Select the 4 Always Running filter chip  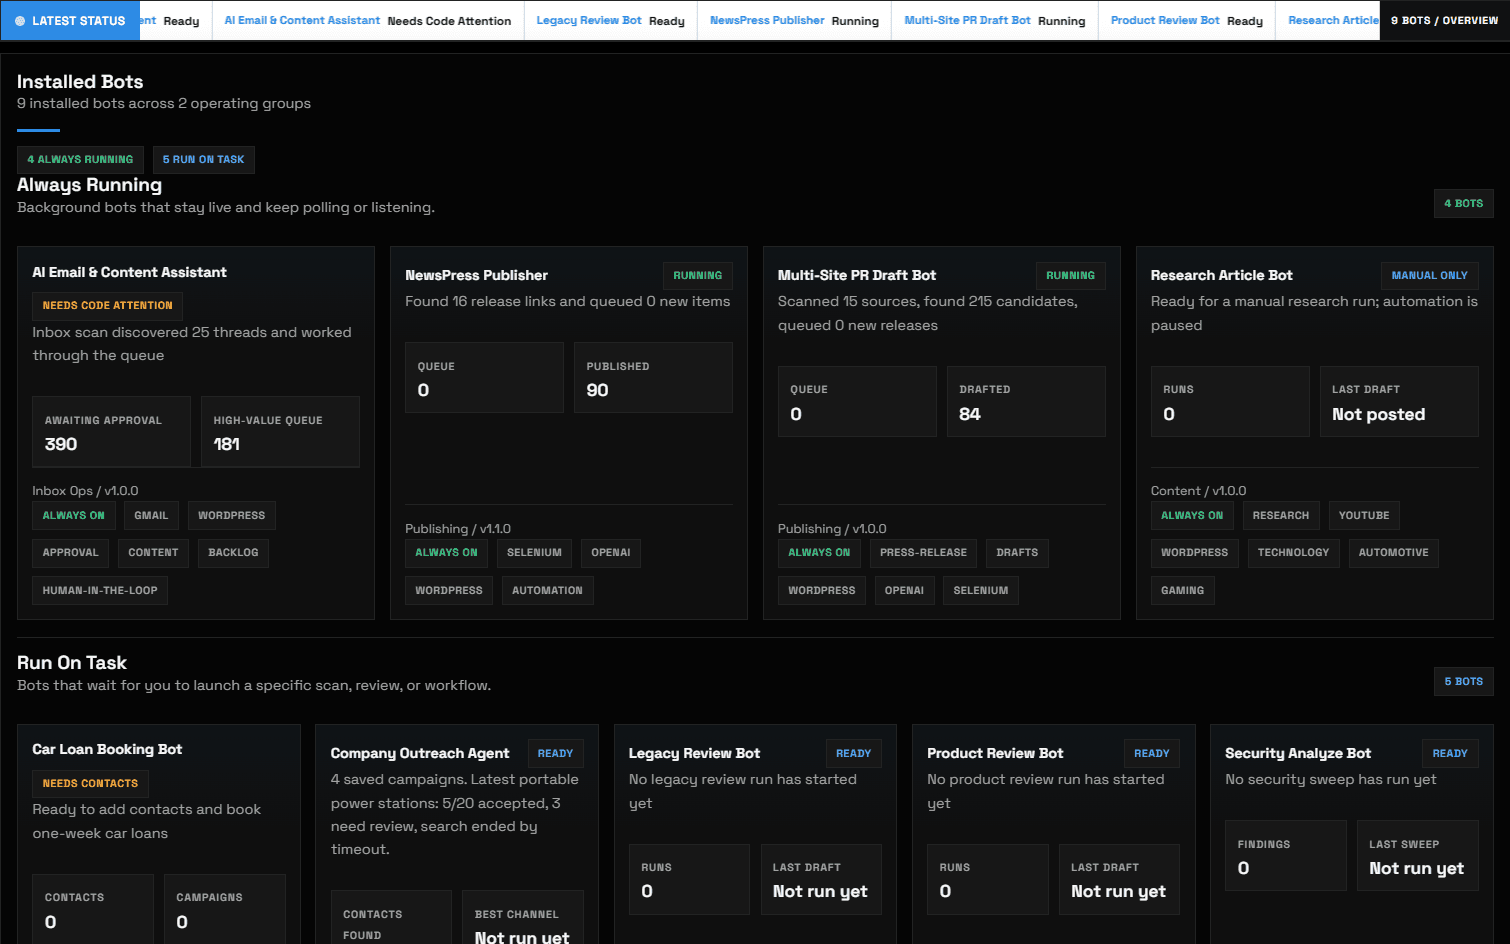[x=80, y=160]
